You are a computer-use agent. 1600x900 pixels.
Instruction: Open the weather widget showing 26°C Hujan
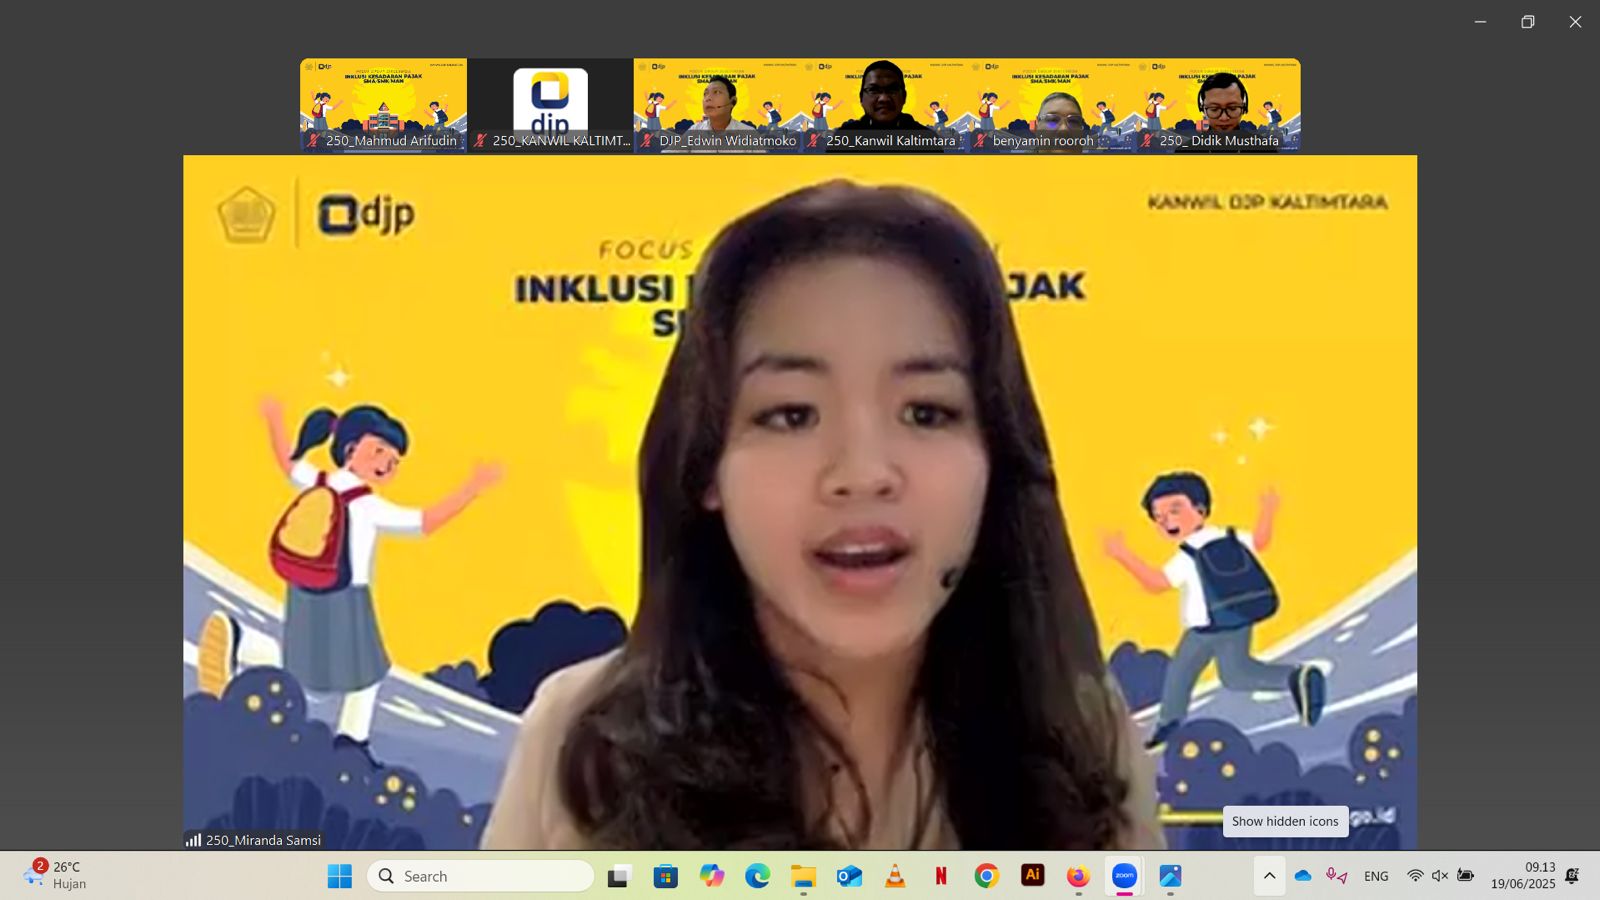pyautogui.click(x=57, y=875)
